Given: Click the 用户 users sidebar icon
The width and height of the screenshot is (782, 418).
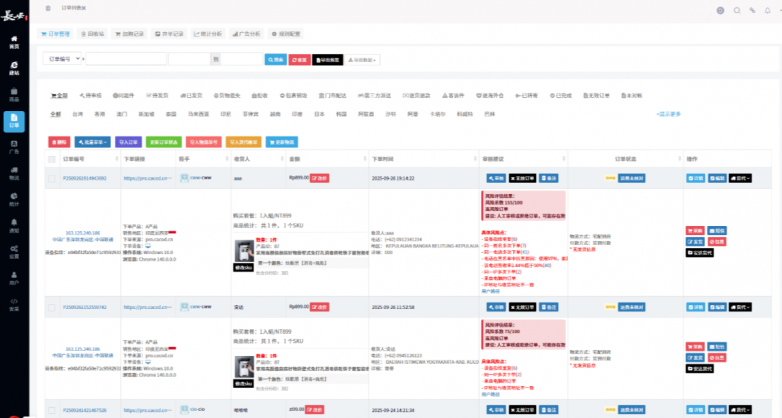Looking at the screenshot, I should click(13, 277).
